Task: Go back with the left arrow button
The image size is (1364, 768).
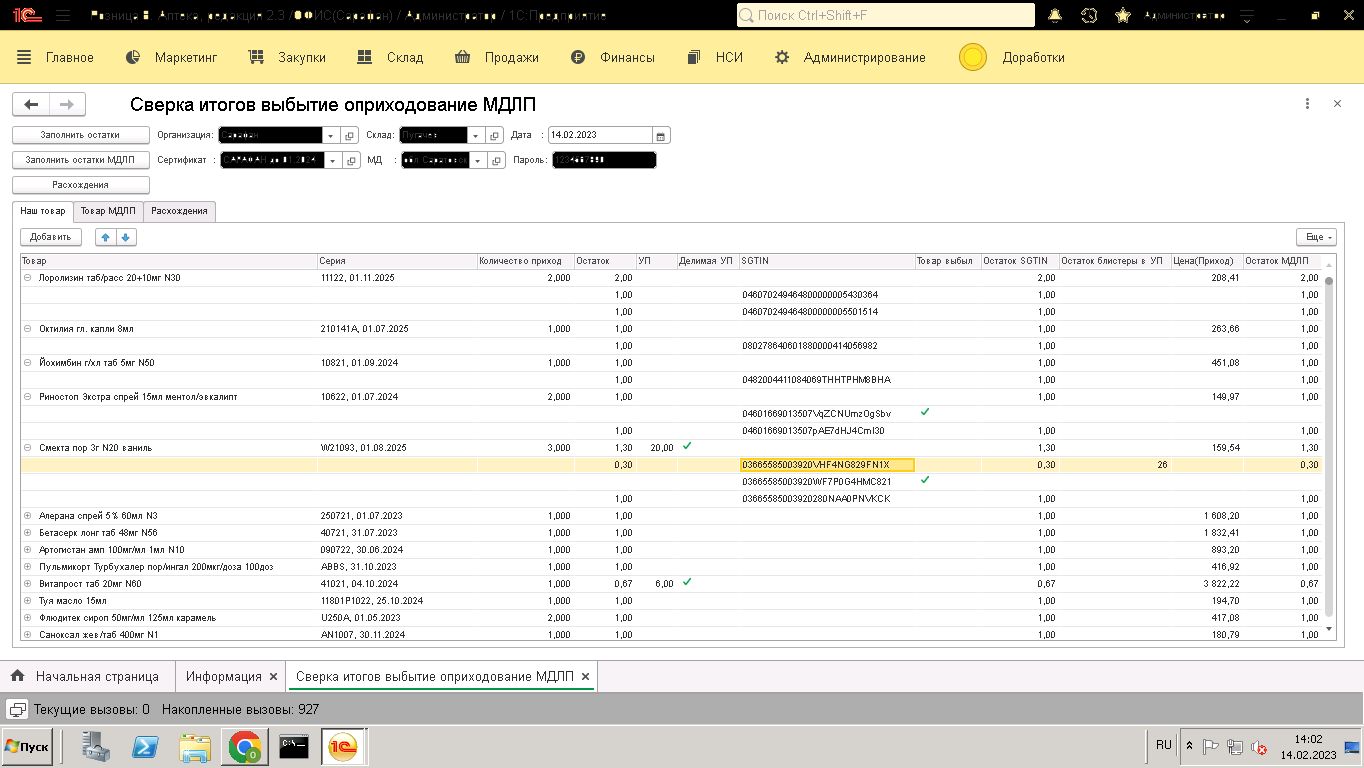Action: coord(31,104)
